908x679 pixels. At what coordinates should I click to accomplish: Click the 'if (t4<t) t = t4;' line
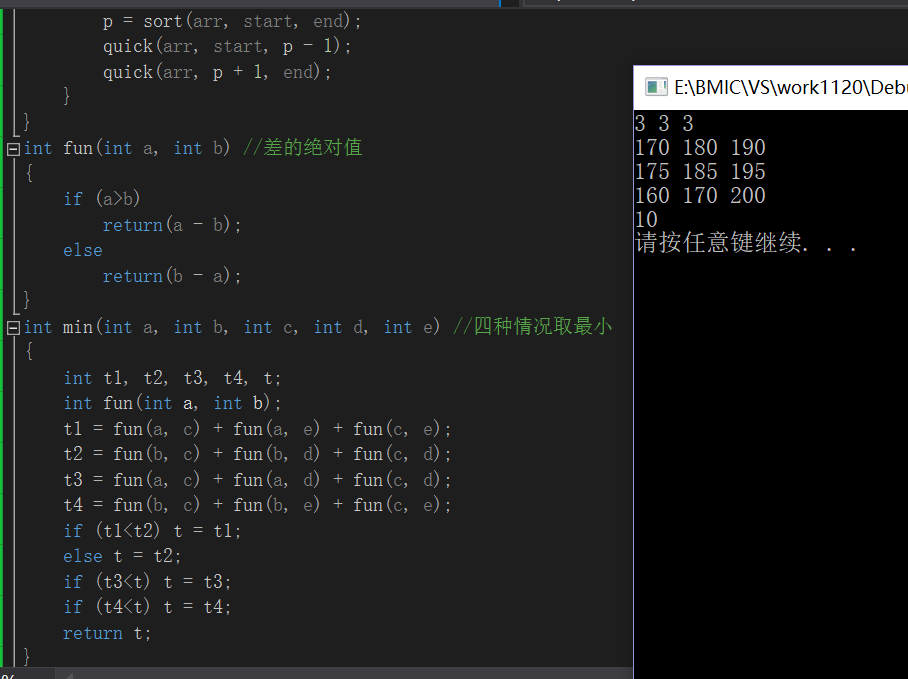point(147,607)
